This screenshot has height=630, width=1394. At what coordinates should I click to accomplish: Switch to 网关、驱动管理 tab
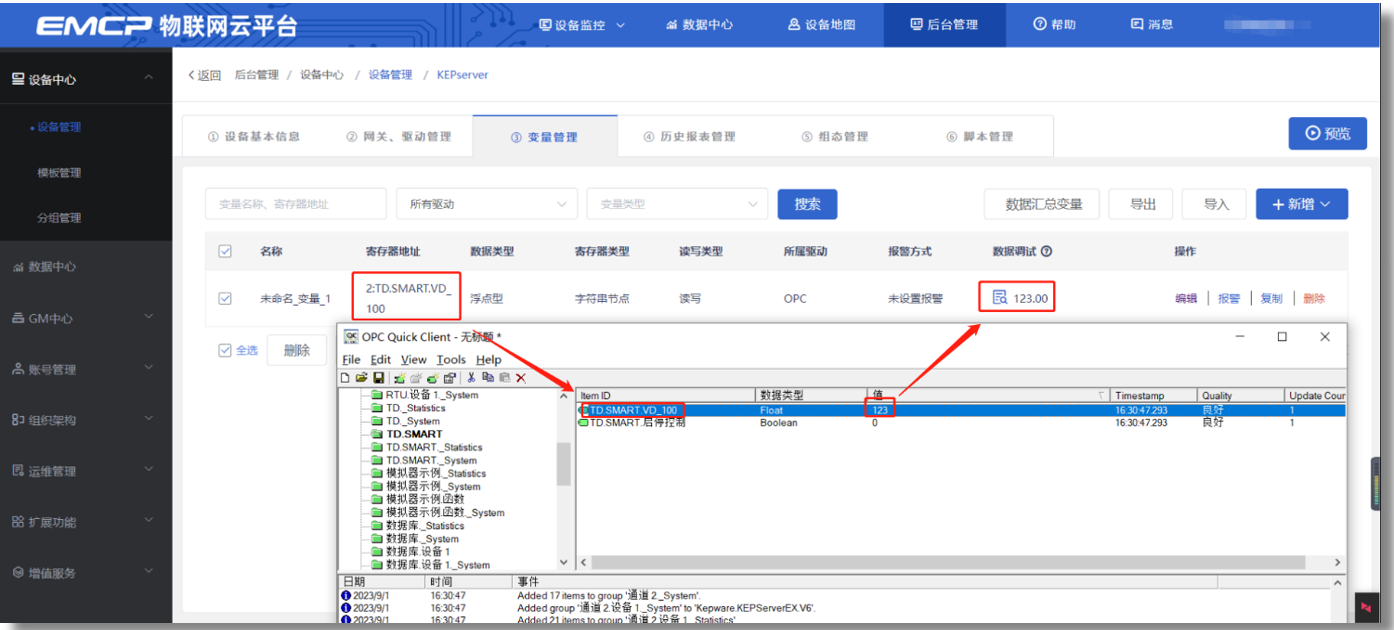coord(399,137)
